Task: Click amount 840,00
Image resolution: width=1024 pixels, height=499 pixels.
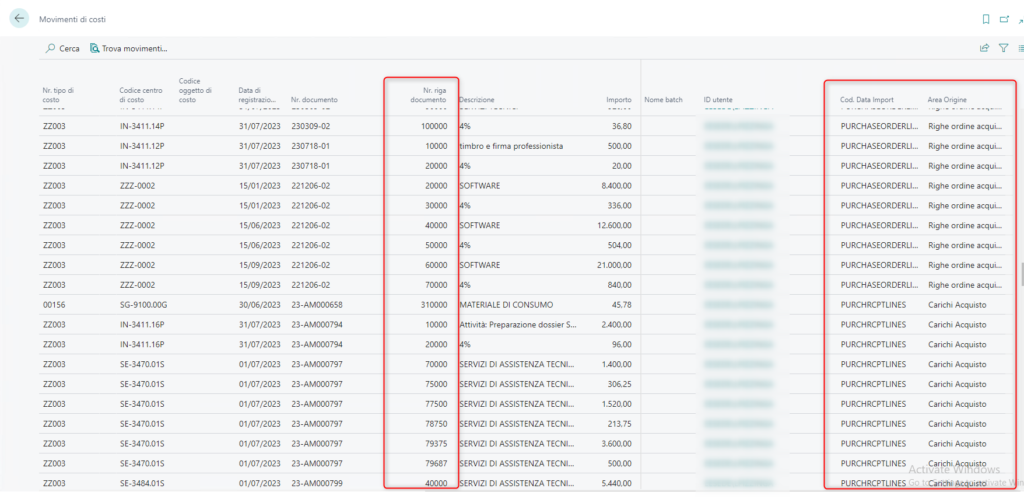Action: (x=620, y=285)
